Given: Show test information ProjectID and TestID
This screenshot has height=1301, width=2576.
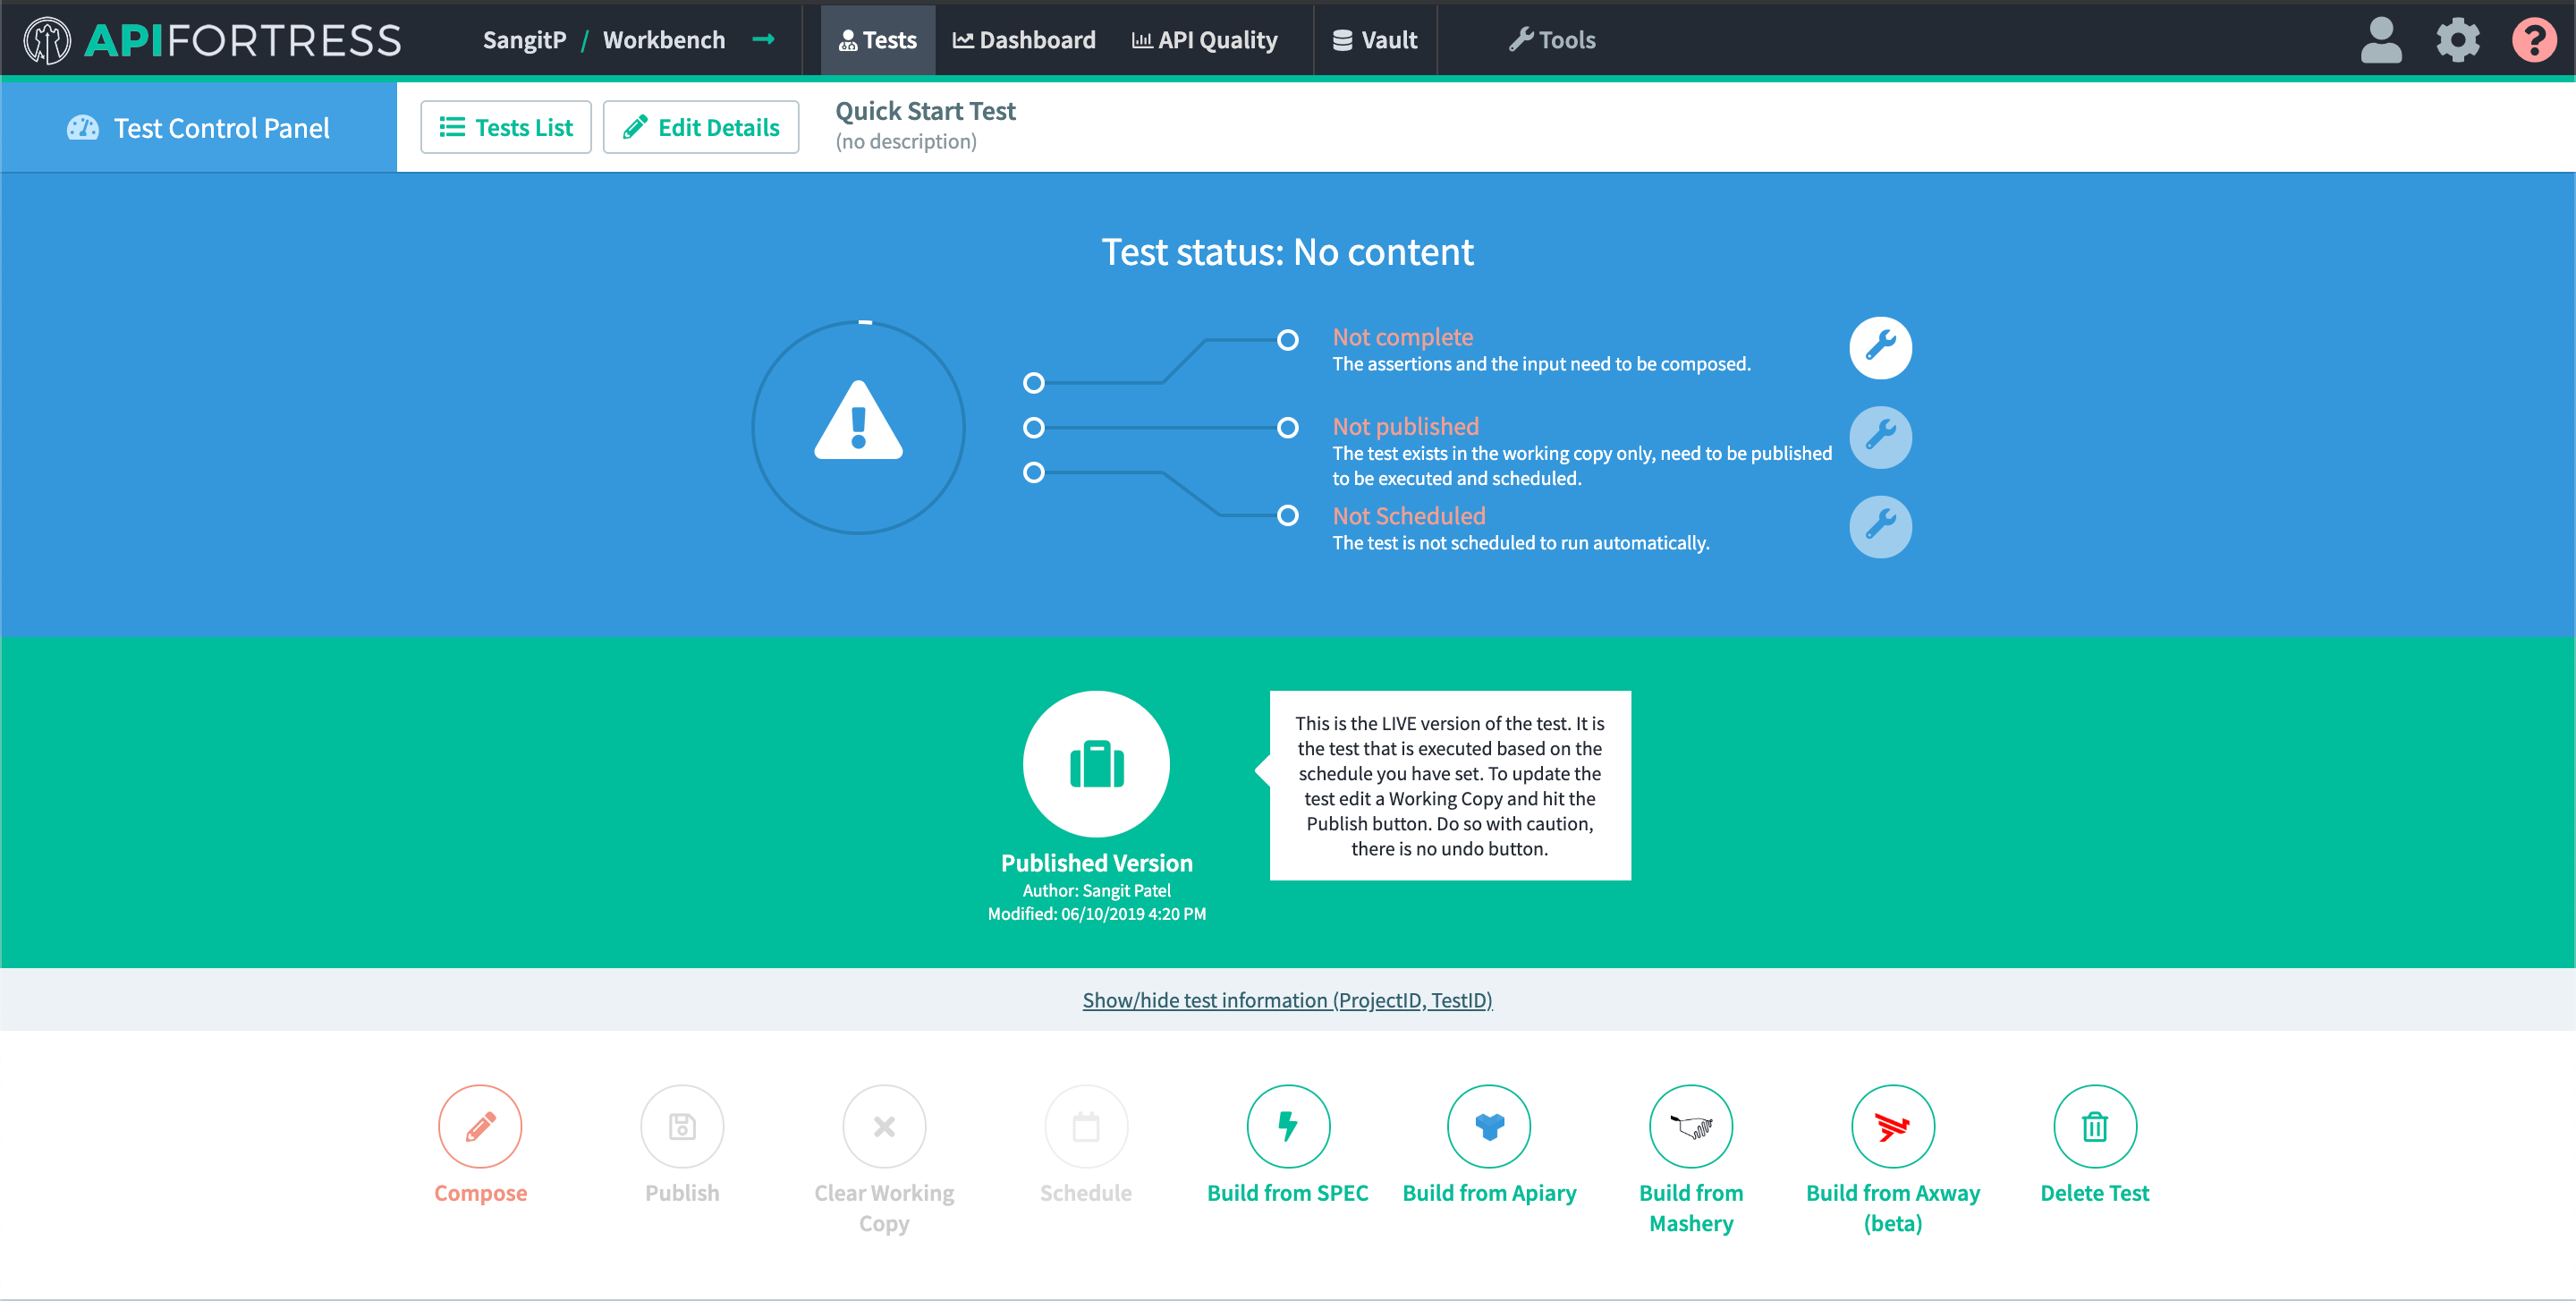Looking at the screenshot, I should (1287, 999).
